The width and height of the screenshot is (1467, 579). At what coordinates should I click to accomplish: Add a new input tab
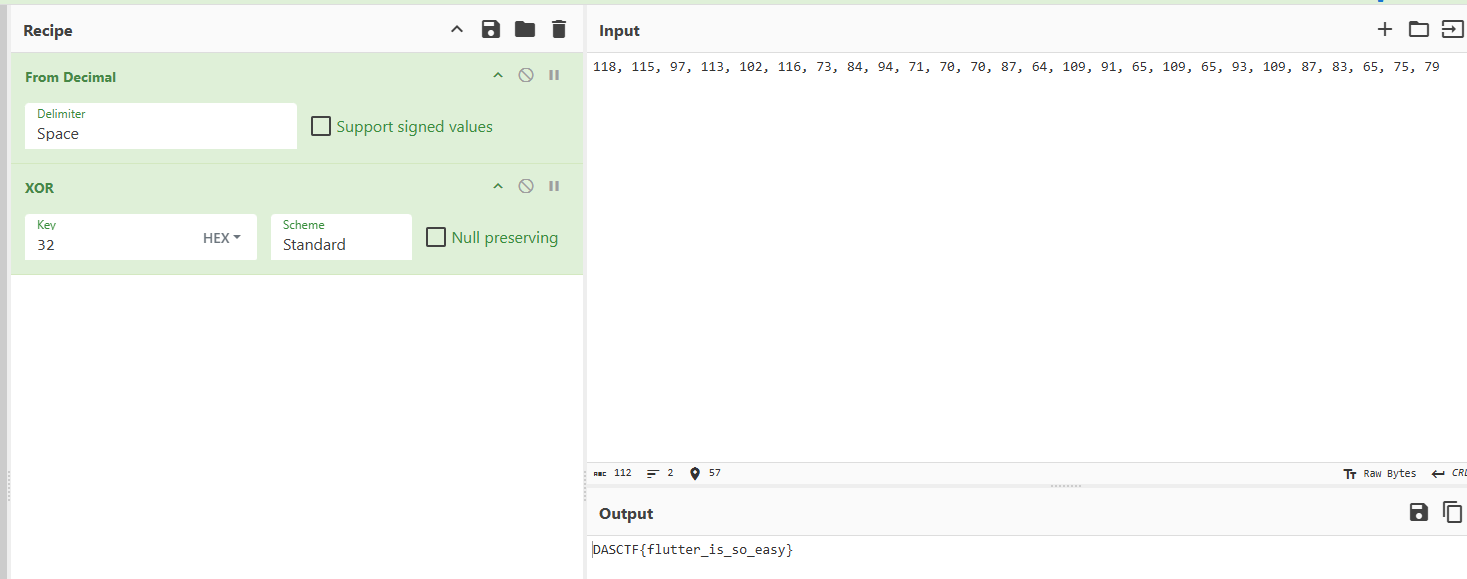[1385, 30]
